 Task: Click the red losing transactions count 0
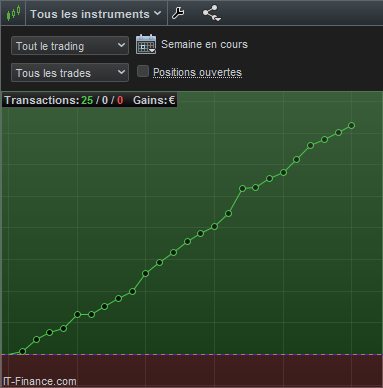tap(120, 100)
